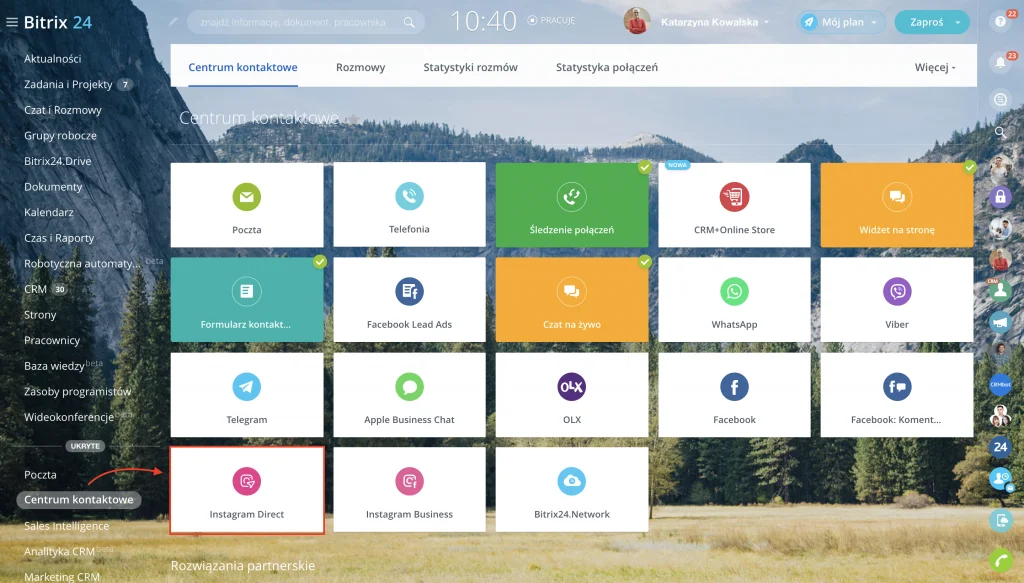Open Wideokonferencje in the sidebar
The height and width of the screenshot is (583, 1024).
(x=69, y=417)
